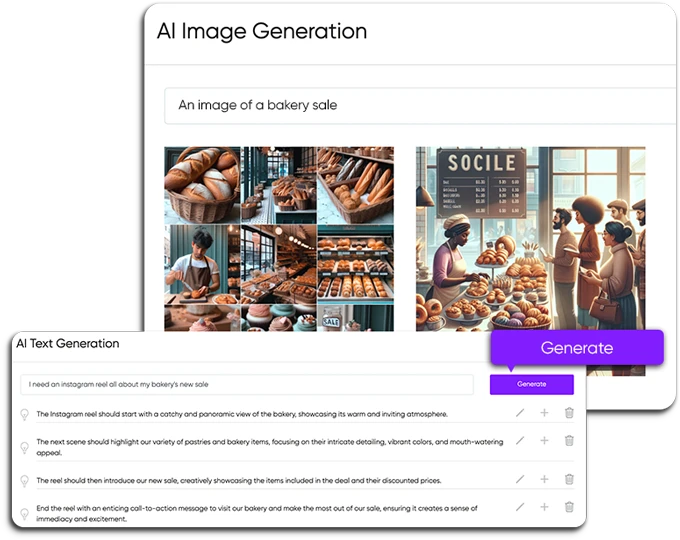Click the 'AI Image Generation' heading

coord(262,32)
